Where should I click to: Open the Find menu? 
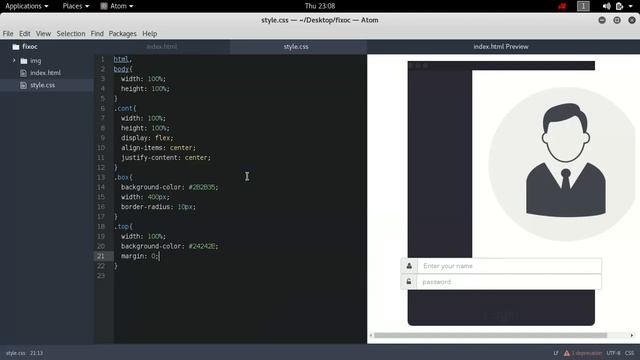[x=97, y=33]
